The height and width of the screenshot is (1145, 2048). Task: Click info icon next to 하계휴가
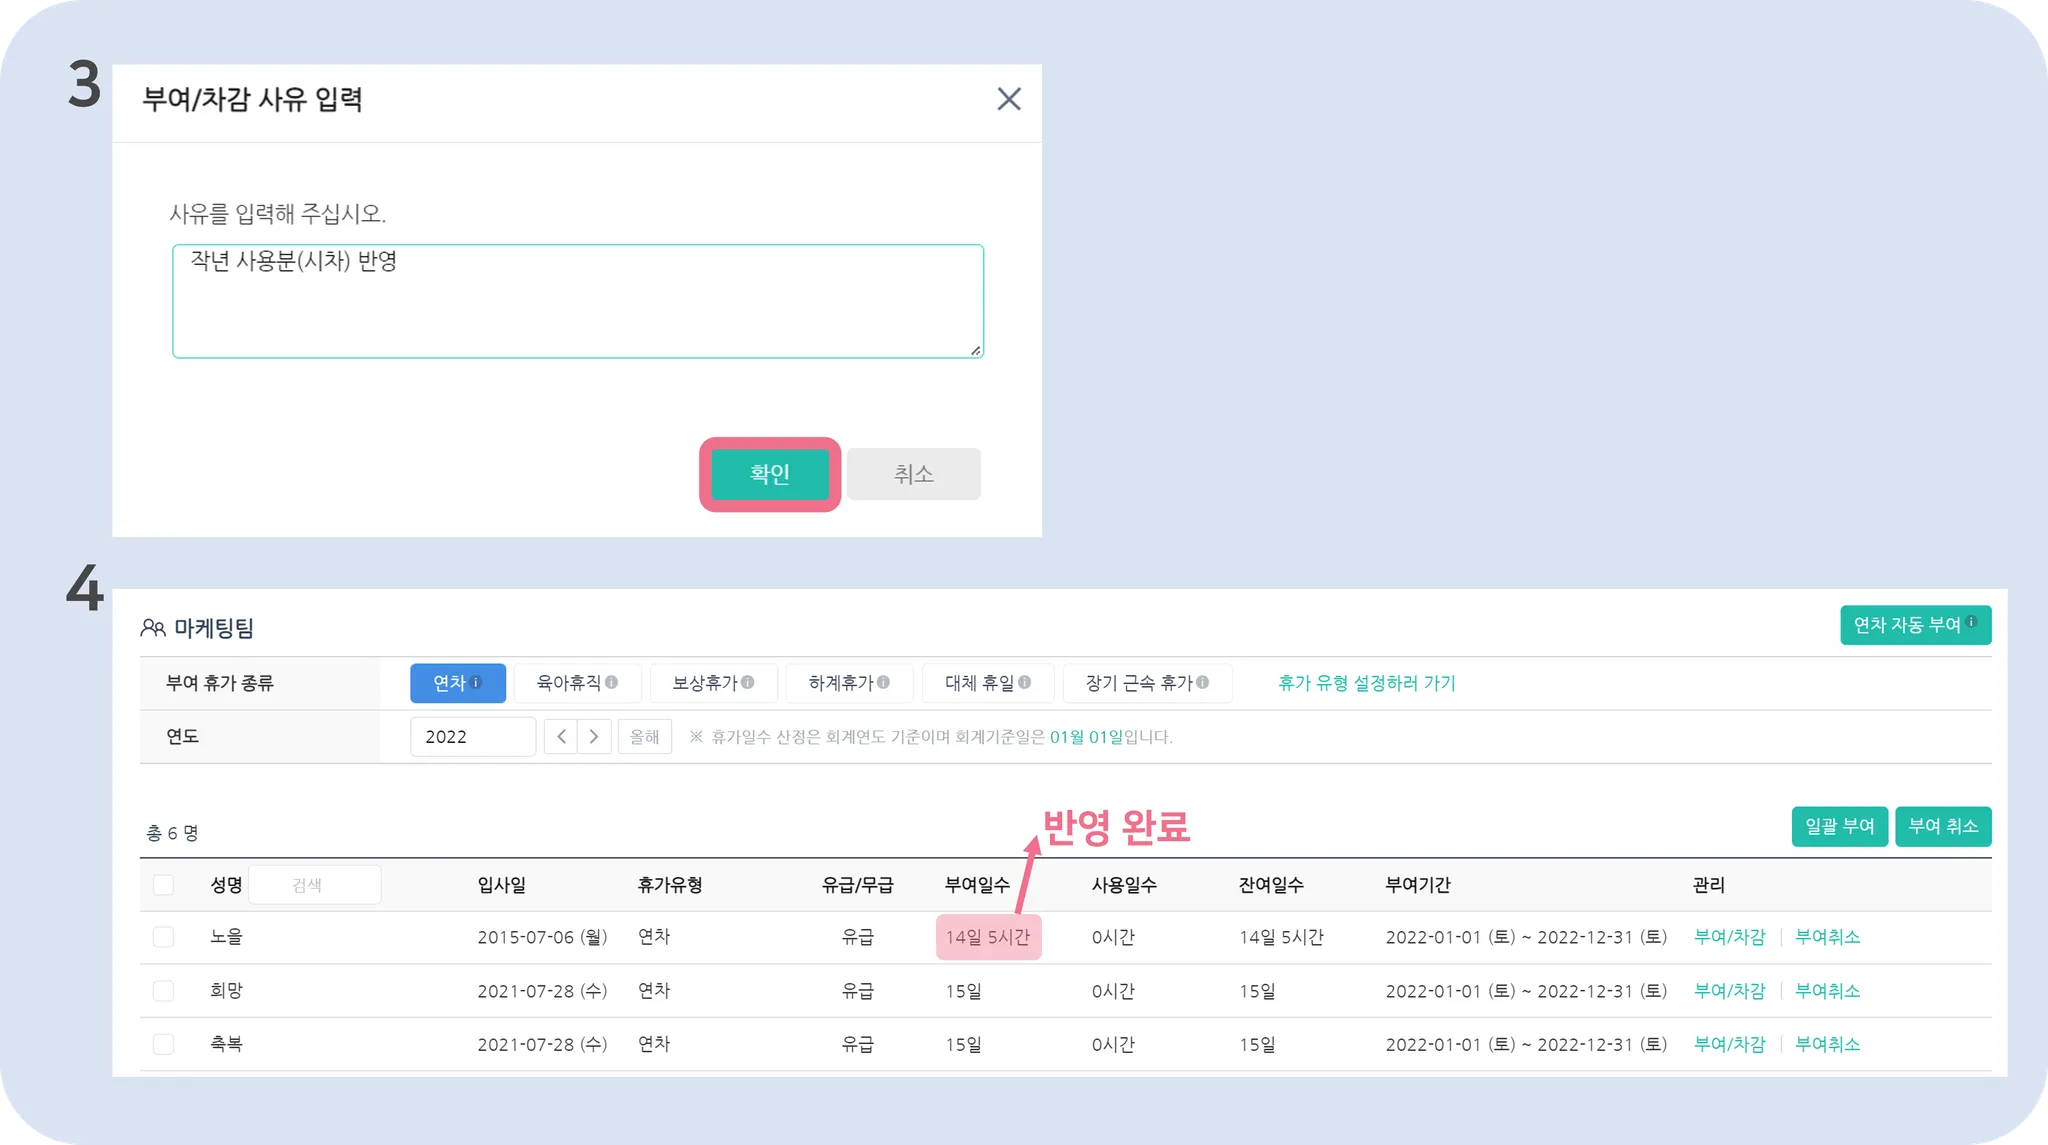coord(883,682)
